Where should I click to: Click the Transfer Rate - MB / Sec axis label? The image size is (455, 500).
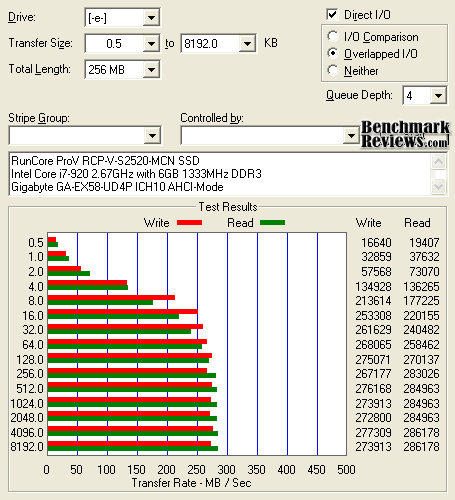tap(191, 483)
